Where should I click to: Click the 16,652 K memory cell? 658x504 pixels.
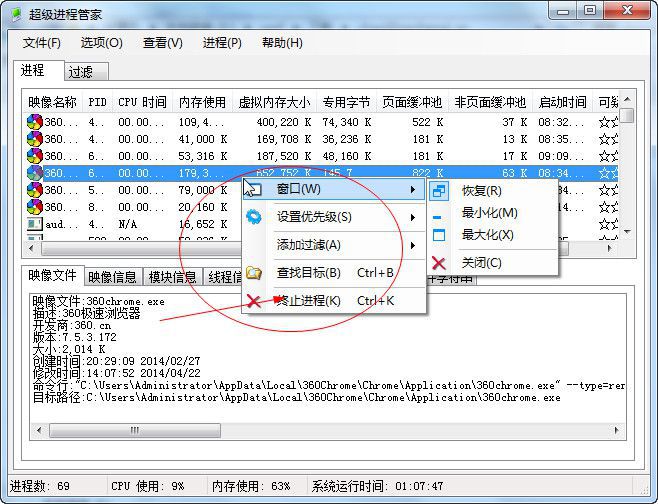(203, 224)
